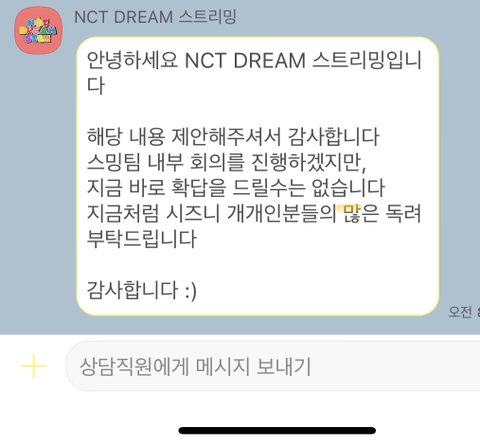
Task: Tap the yellow plus attachment icon
Action: (x=33, y=366)
